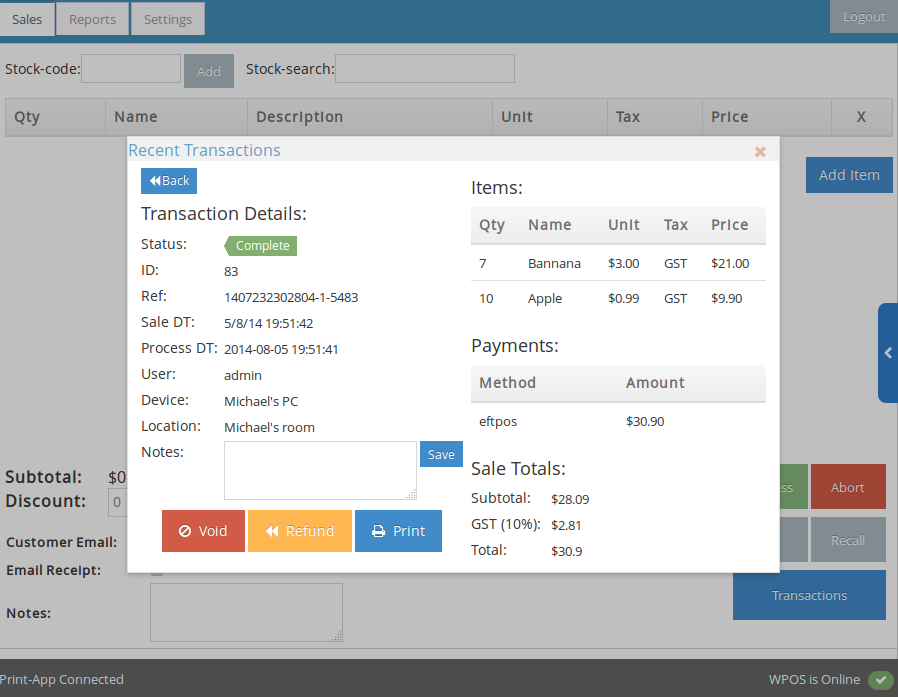Screen dimensions: 898x697
Task: Click the Recall button
Action: click(848, 540)
